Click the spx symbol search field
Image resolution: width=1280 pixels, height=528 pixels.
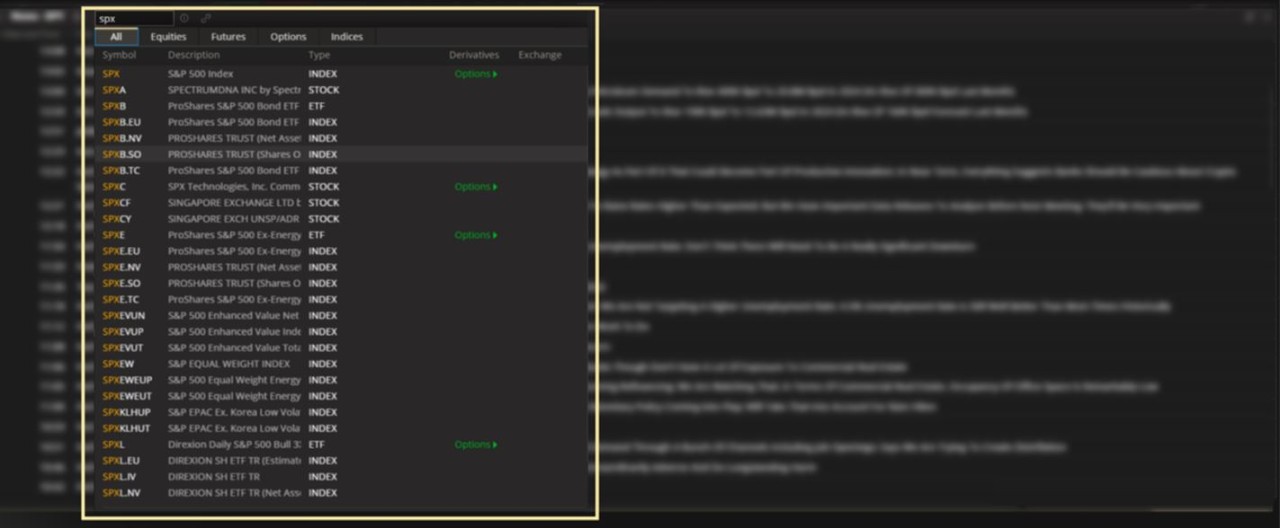pyautogui.click(x=135, y=18)
